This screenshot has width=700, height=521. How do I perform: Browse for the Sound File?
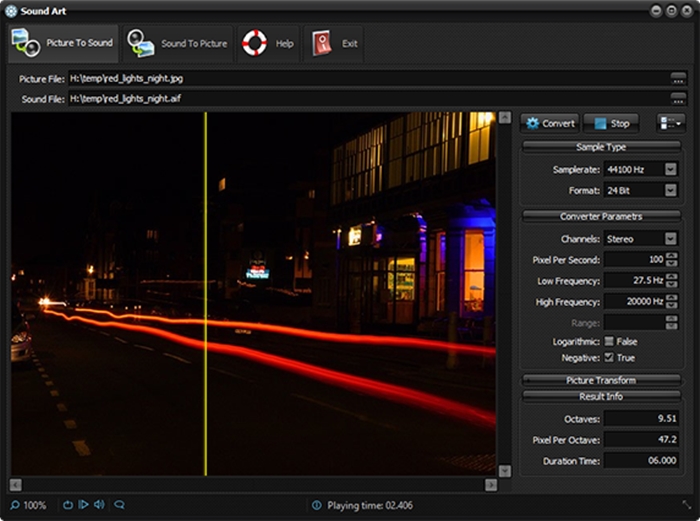tap(678, 98)
